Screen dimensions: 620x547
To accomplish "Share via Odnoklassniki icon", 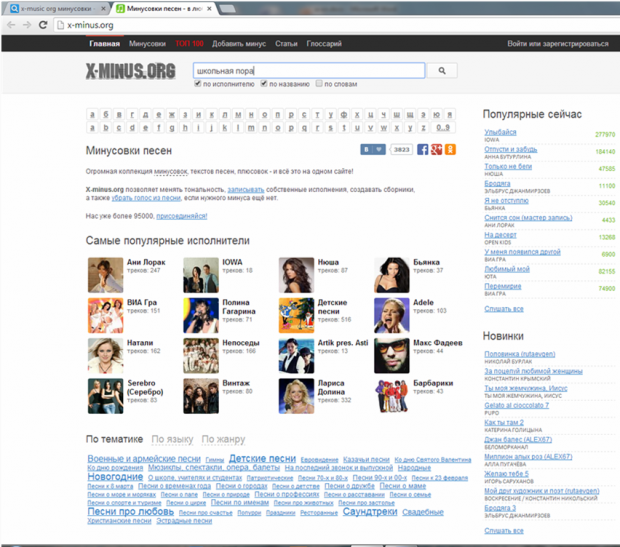I will 450,150.
